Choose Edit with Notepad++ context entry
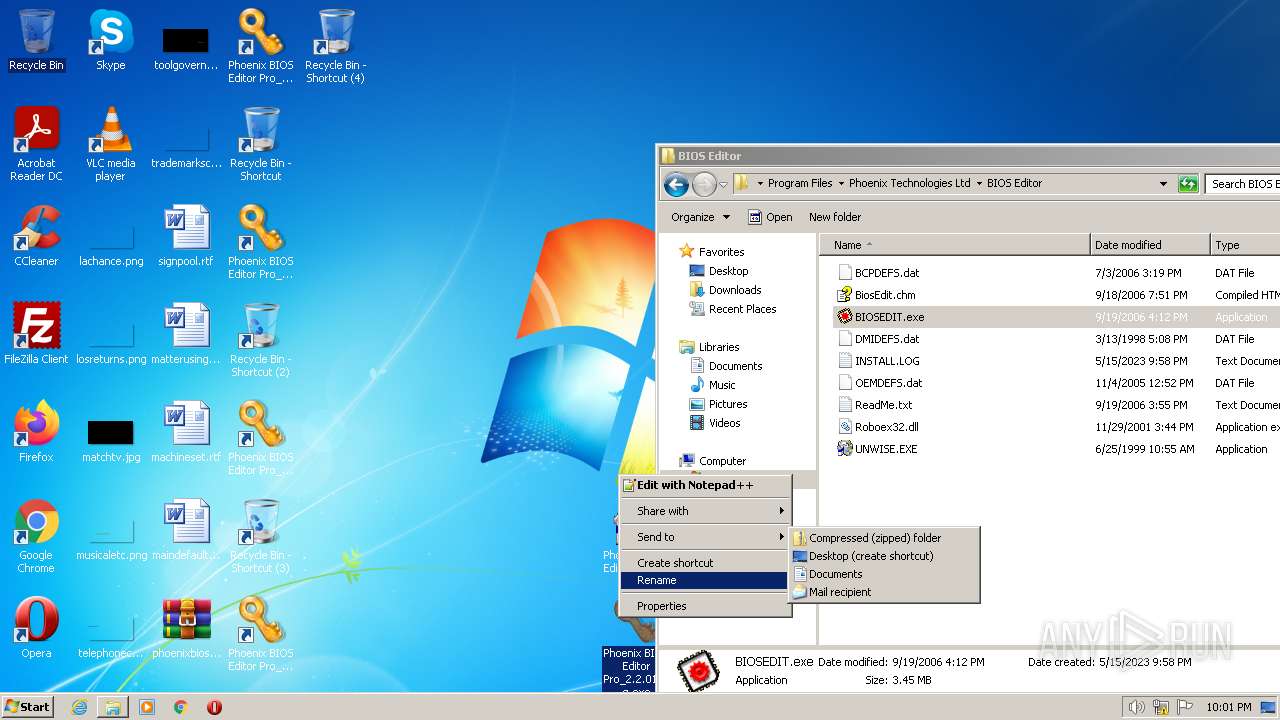 704,485
